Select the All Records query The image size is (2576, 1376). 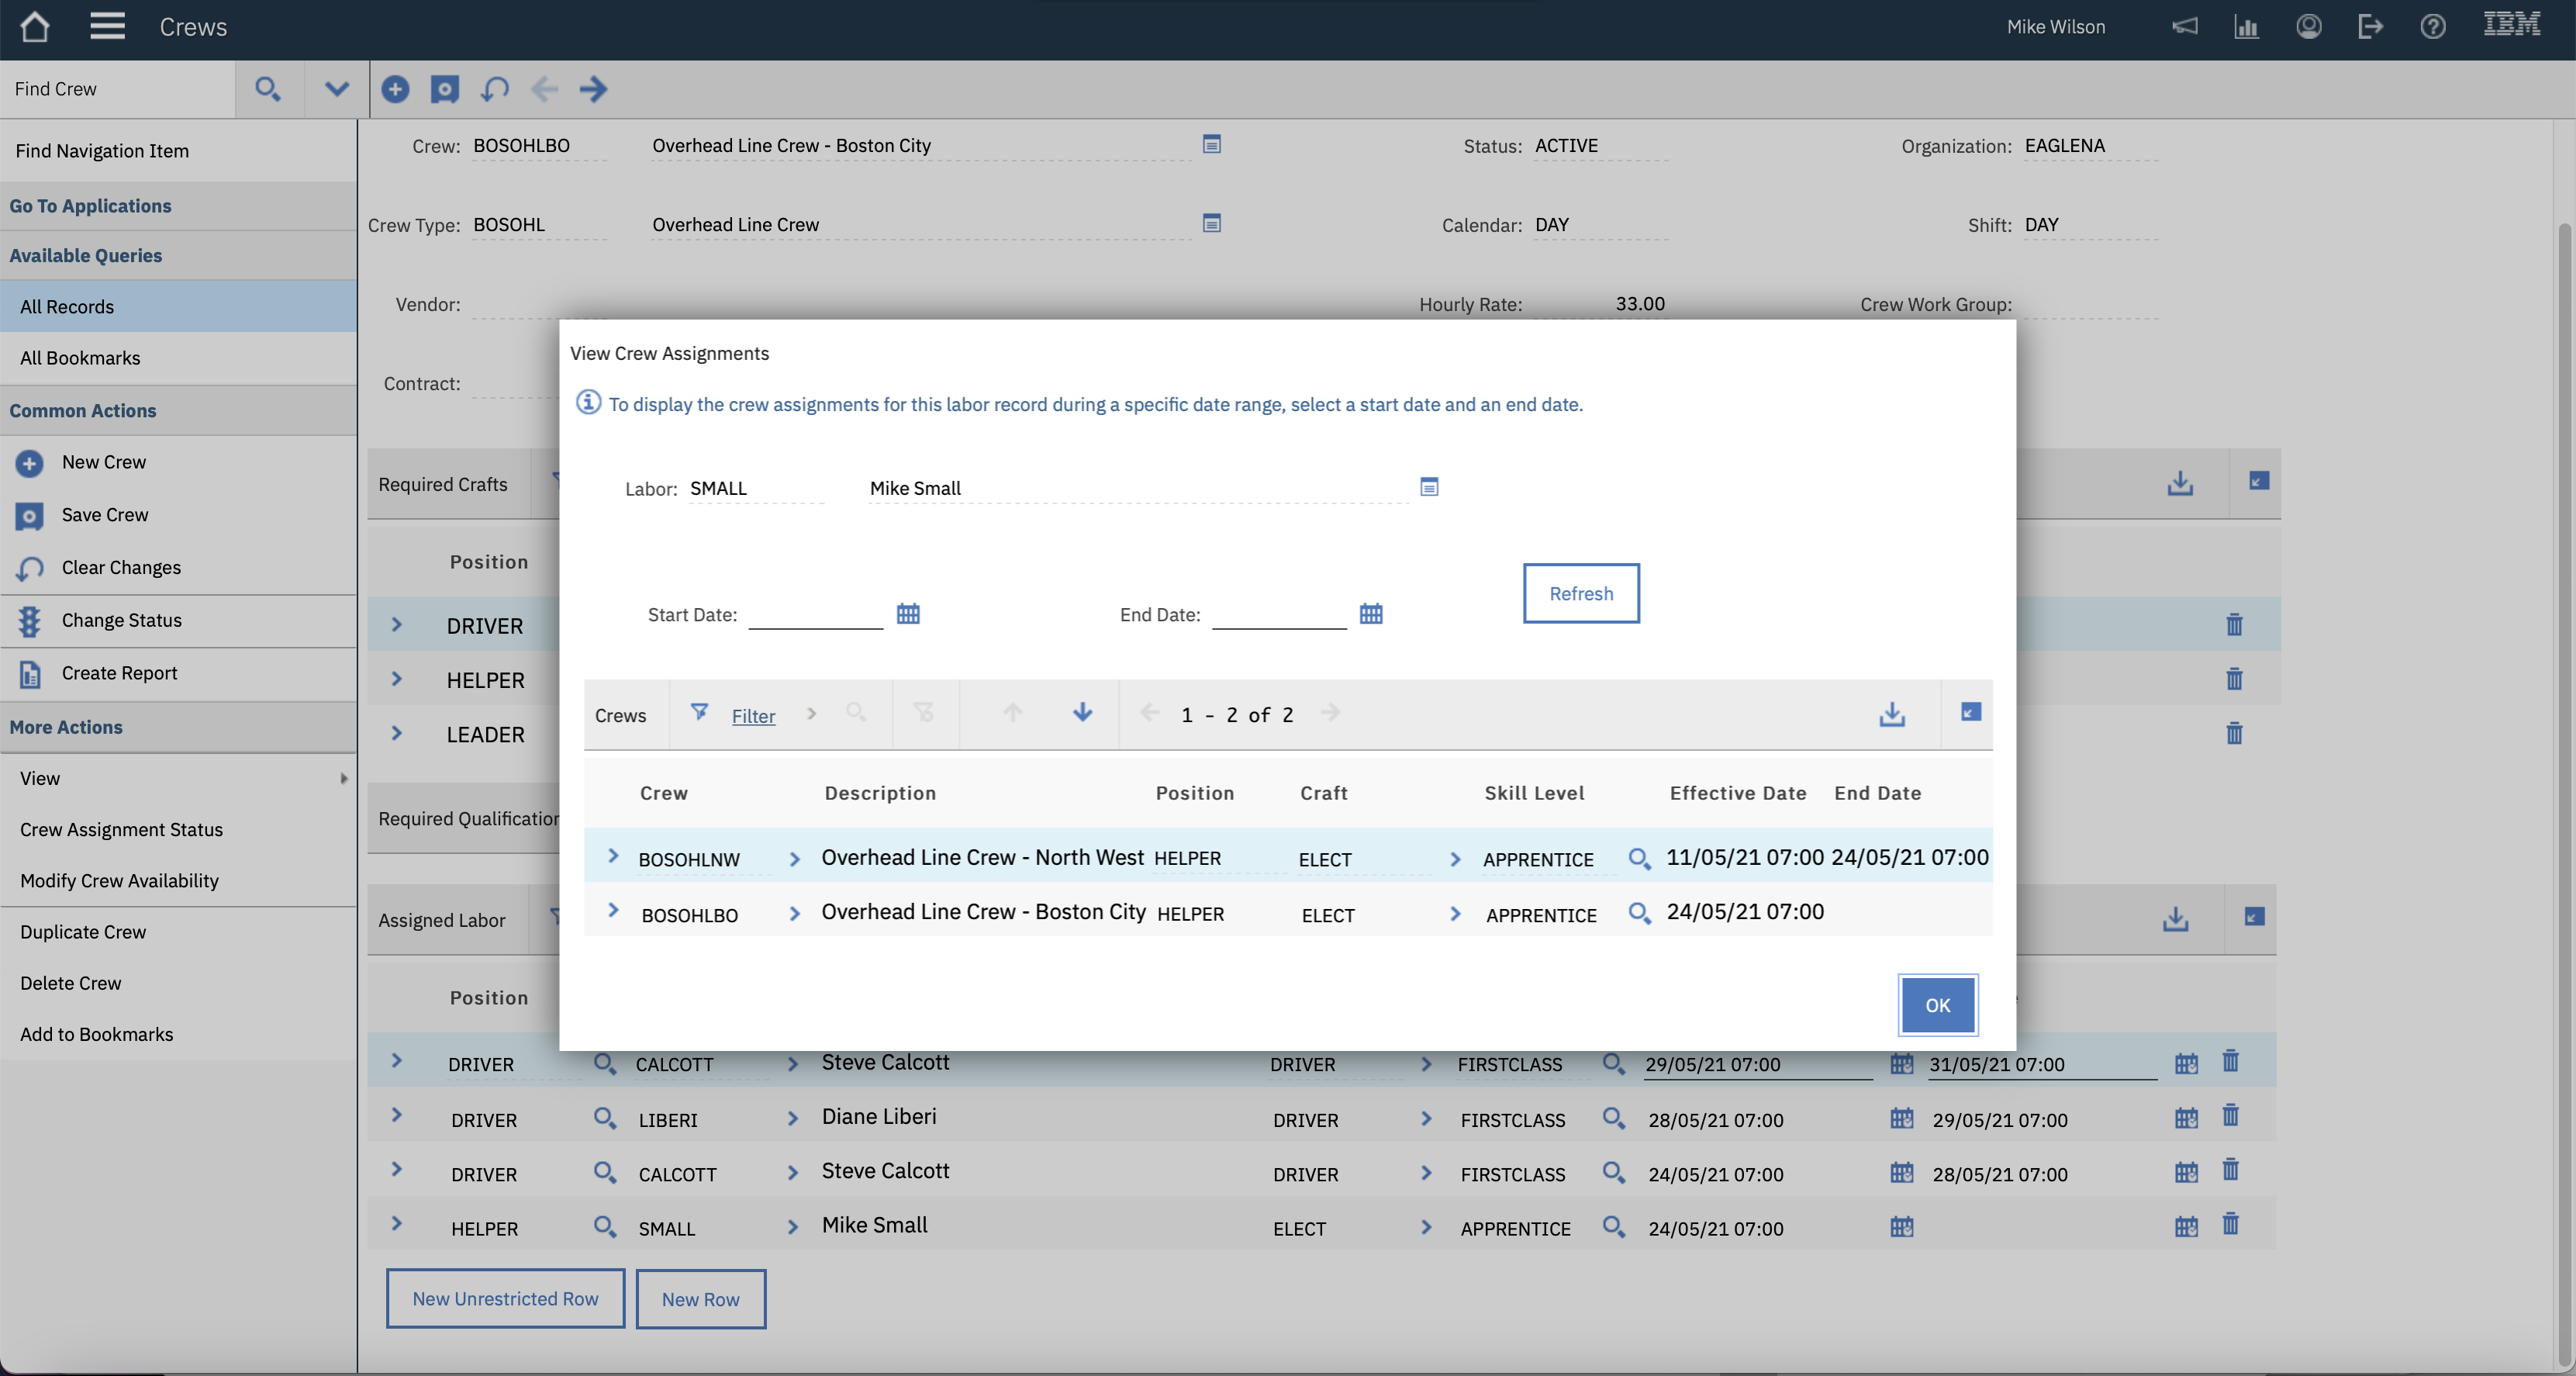(x=67, y=306)
